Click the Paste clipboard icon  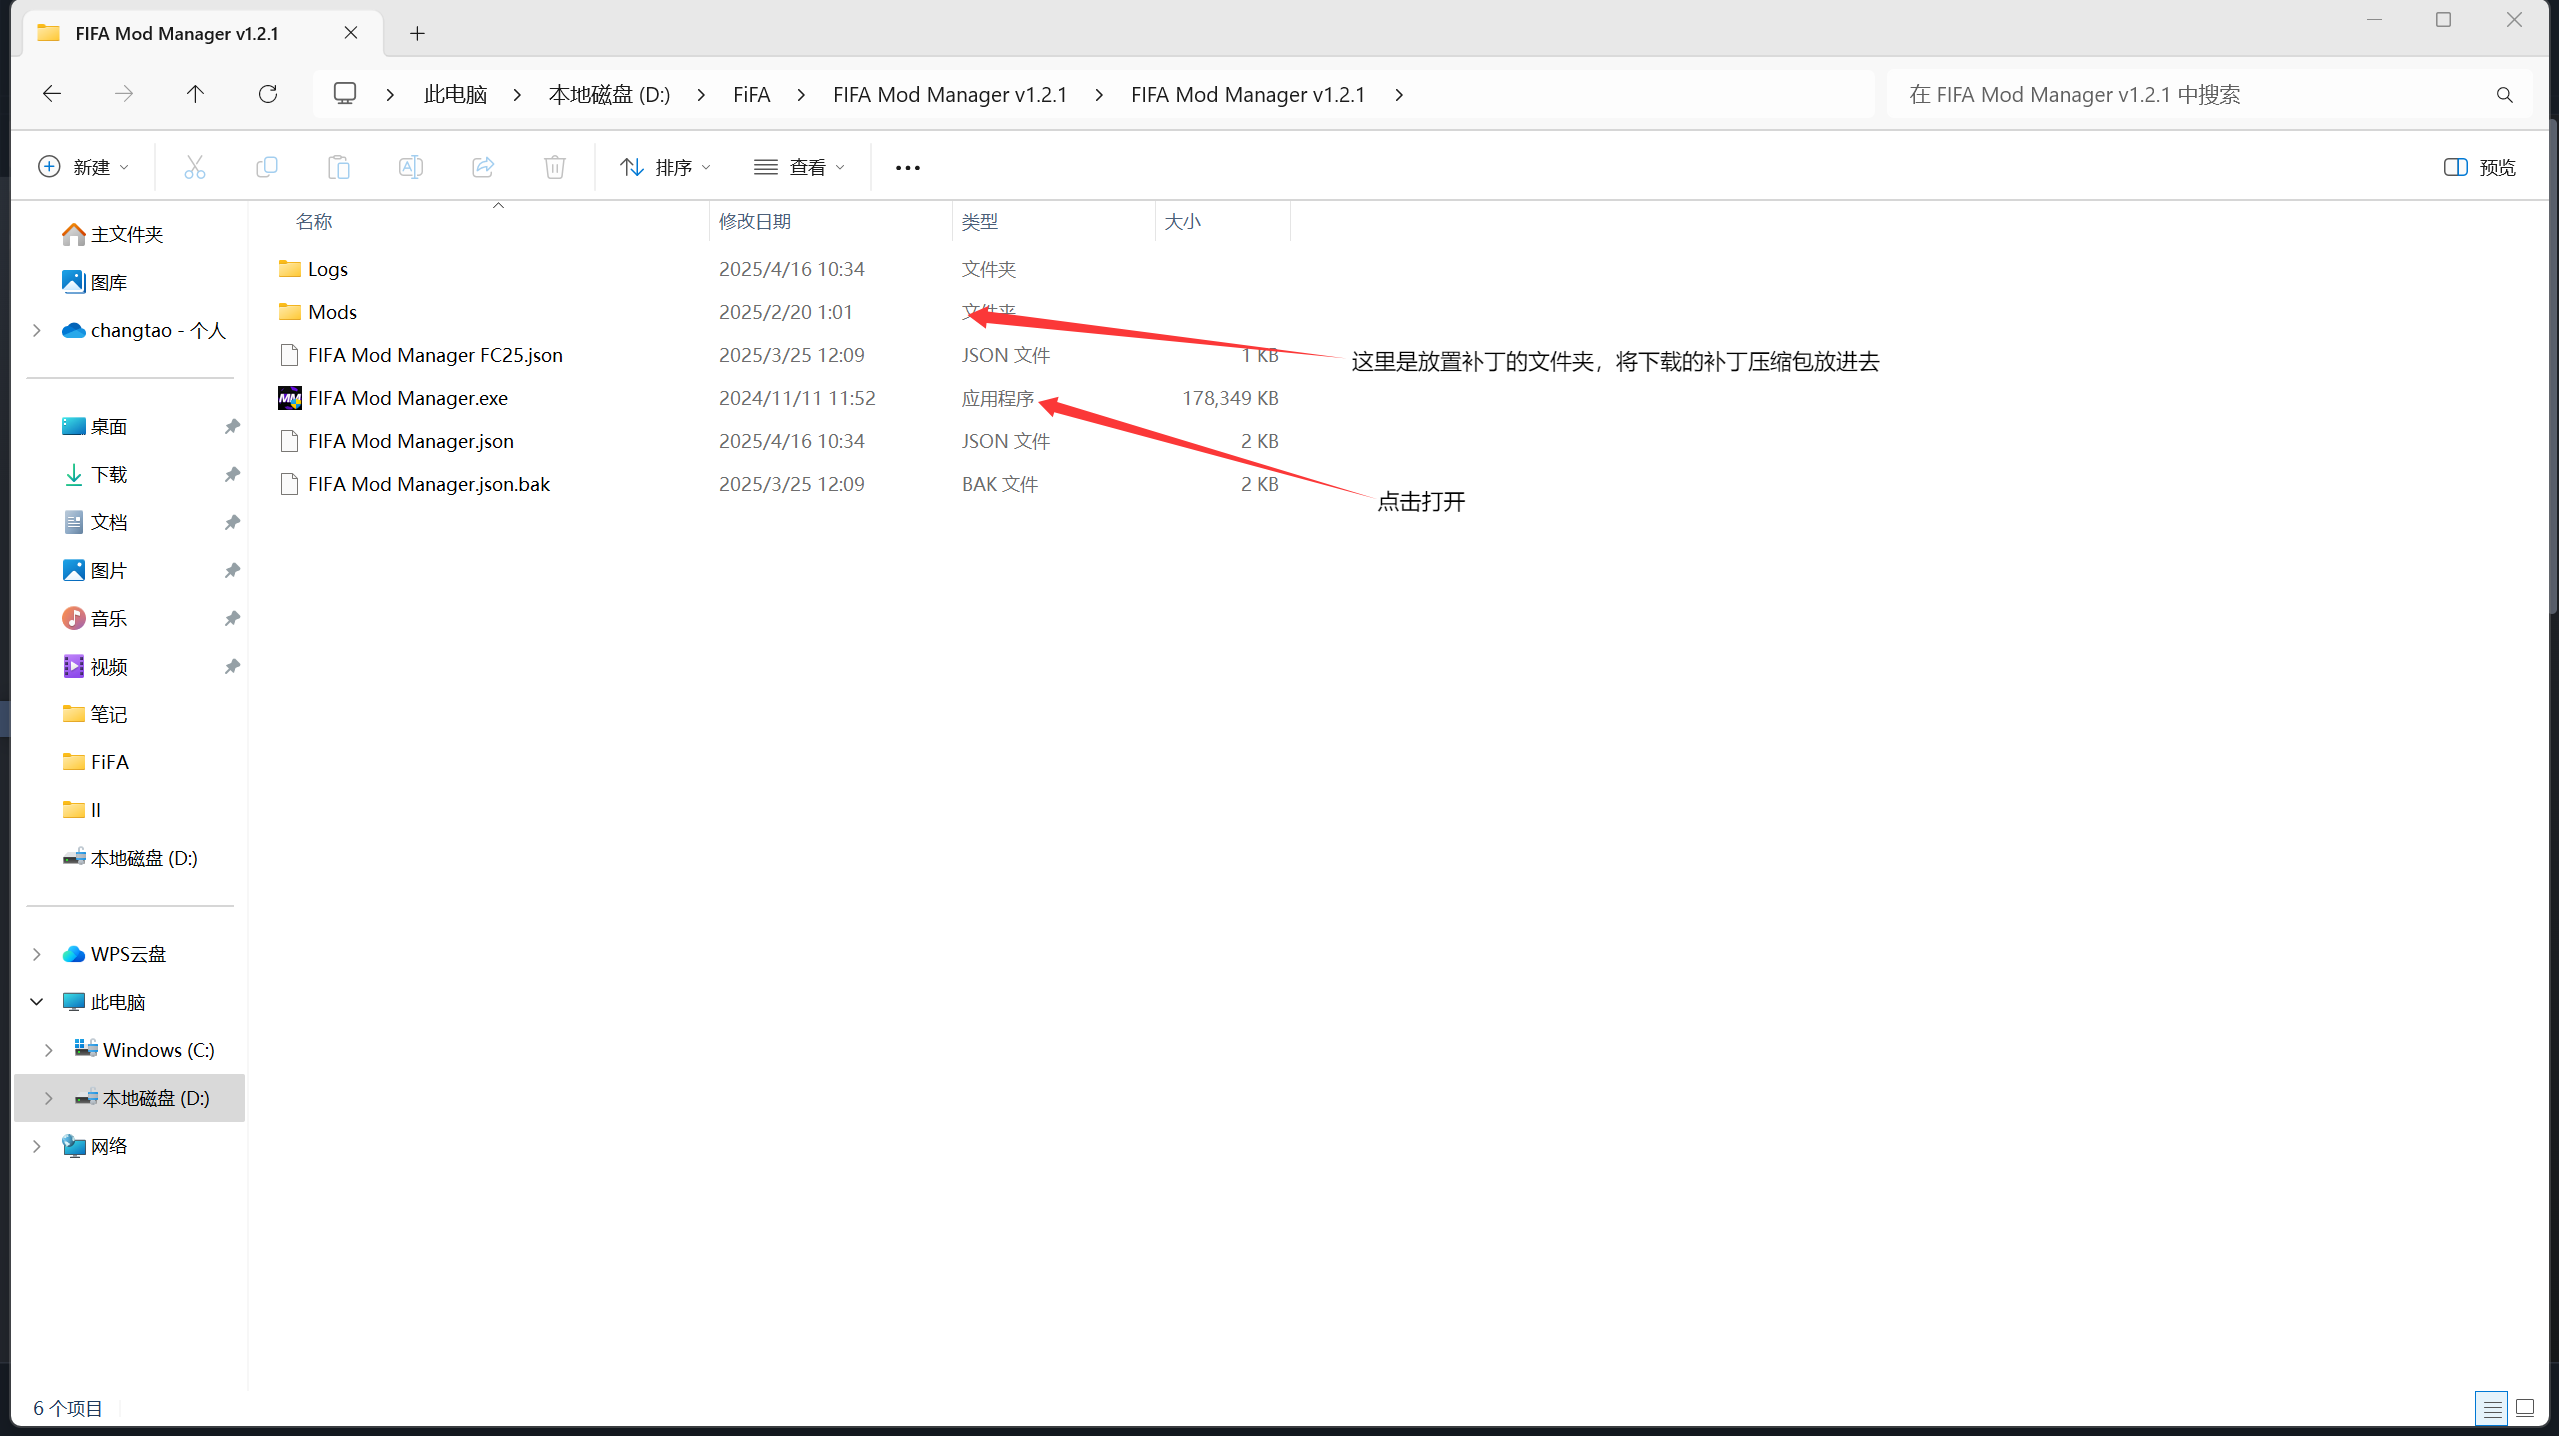click(x=339, y=167)
